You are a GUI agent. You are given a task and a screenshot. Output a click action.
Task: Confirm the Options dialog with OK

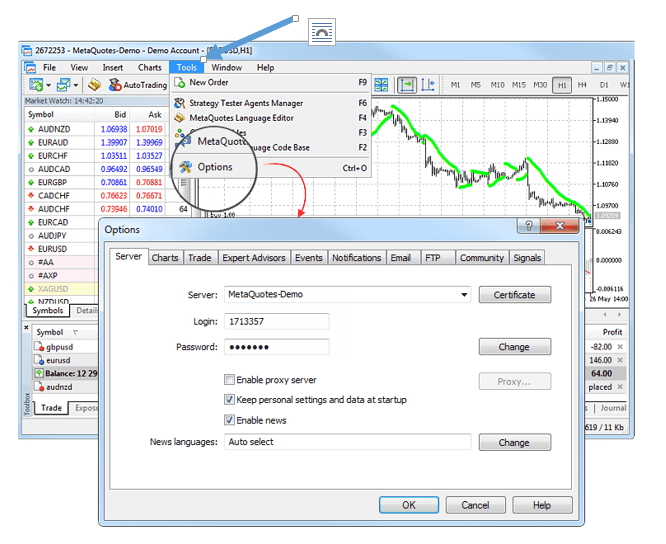click(x=409, y=505)
